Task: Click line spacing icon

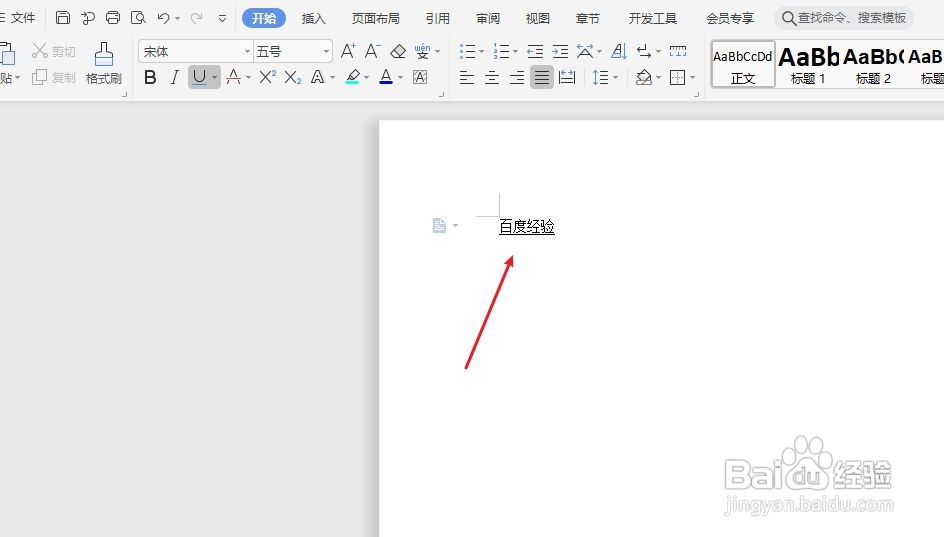Action: click(601, 77)
